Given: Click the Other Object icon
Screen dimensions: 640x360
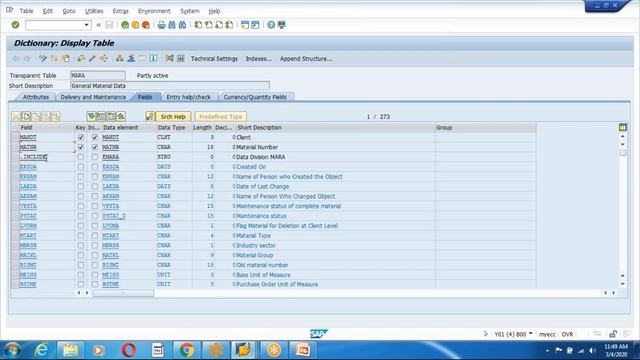Looking at the screenshot, I should coord(65,59).
